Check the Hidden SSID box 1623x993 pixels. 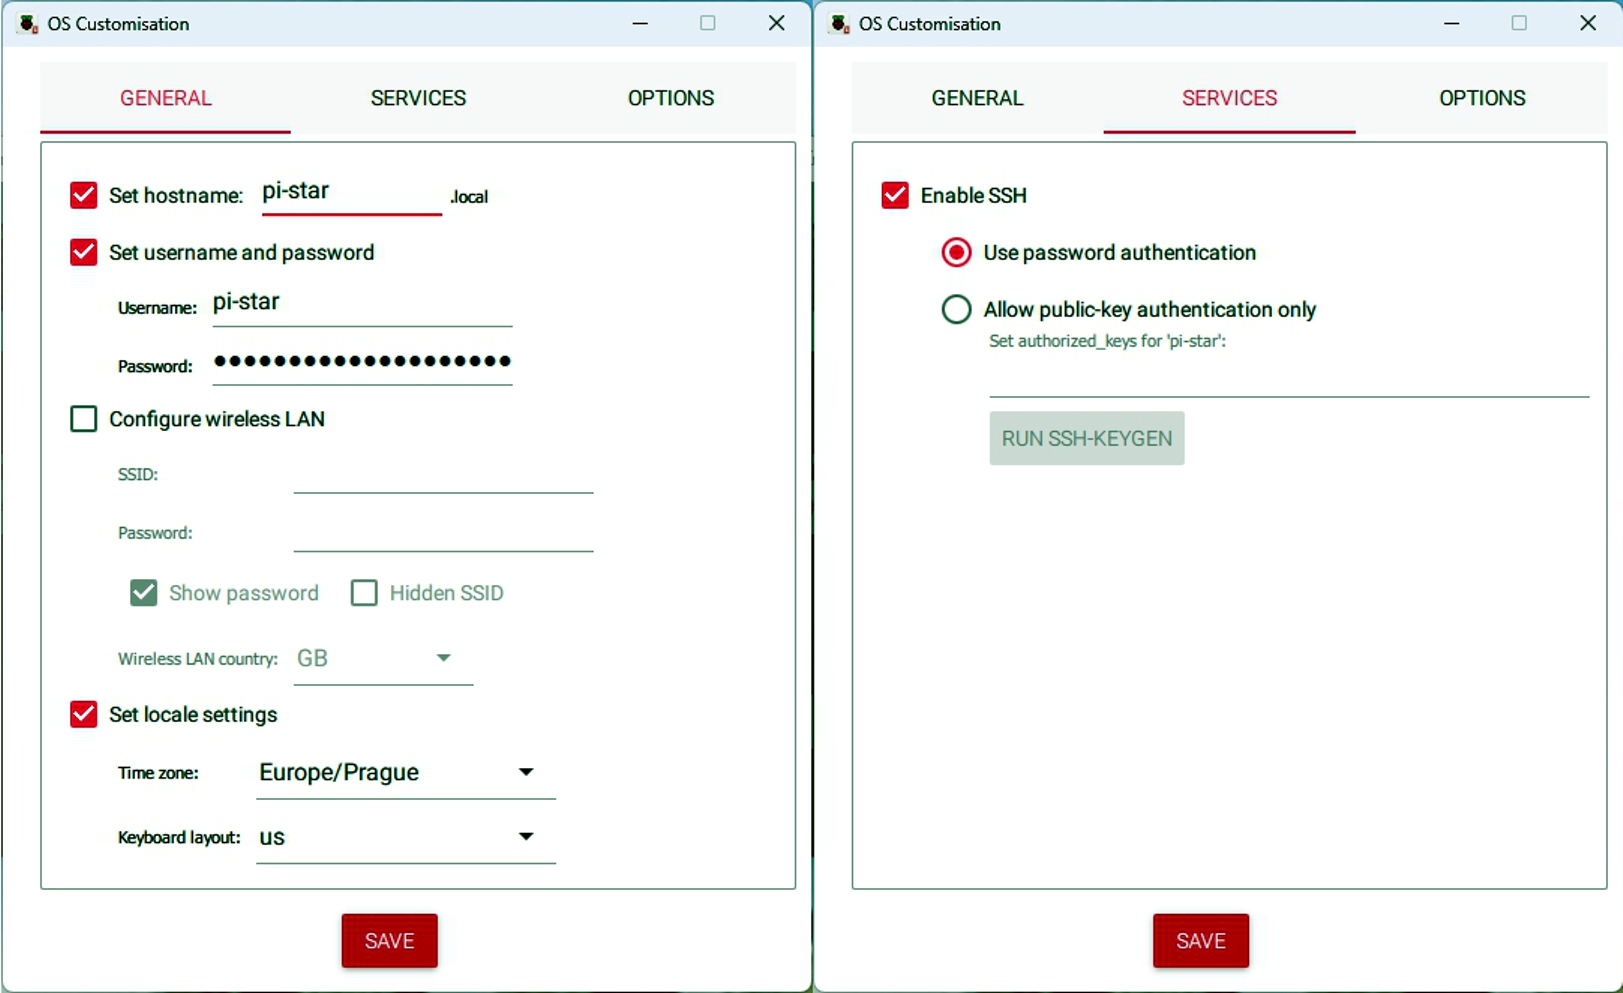(x=364, y=593)
